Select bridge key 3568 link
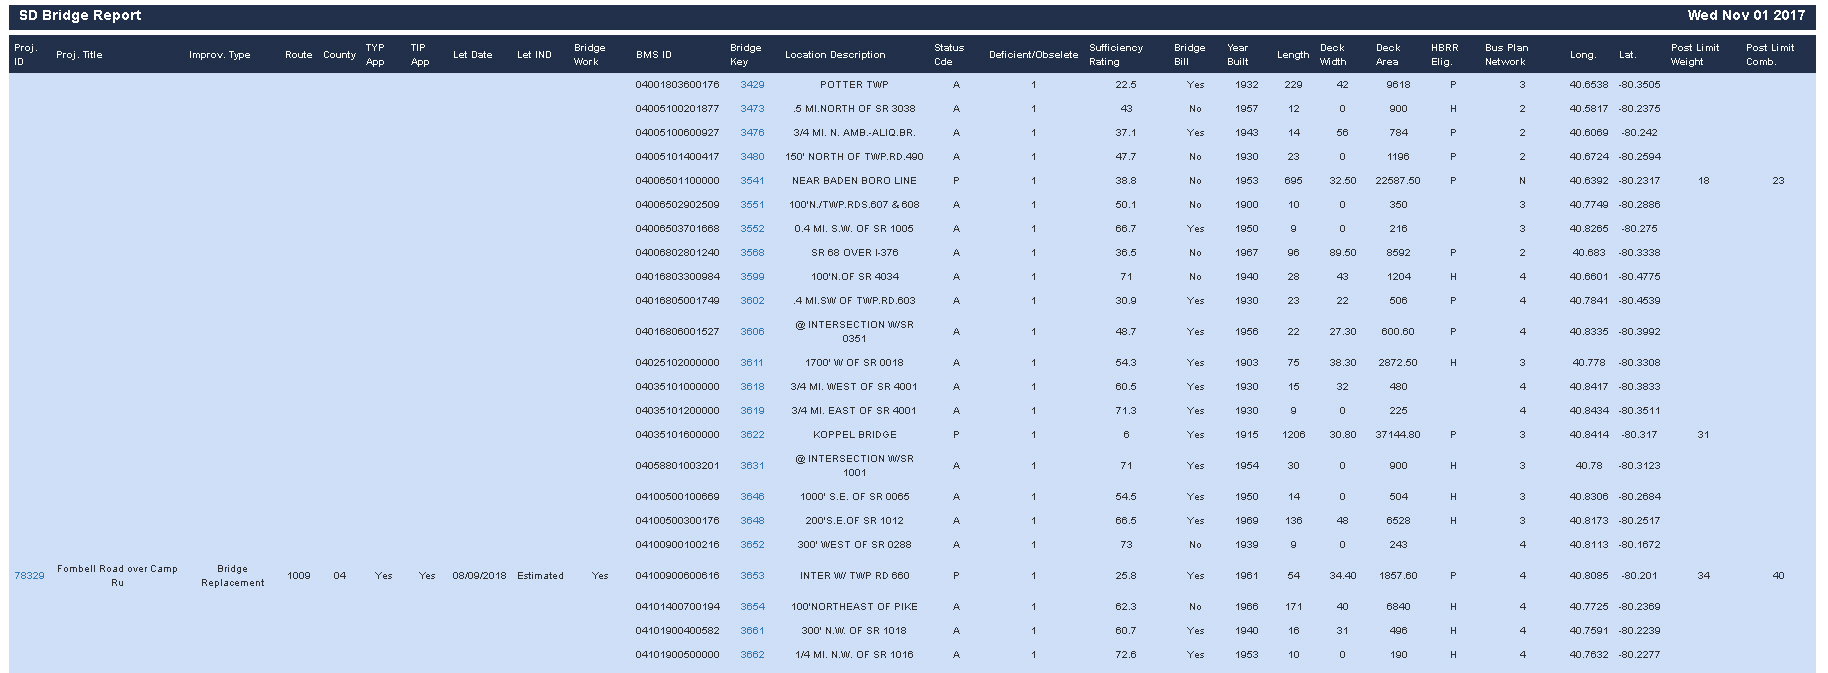Viewport: 1828px width, 673px height. point(752,253)
